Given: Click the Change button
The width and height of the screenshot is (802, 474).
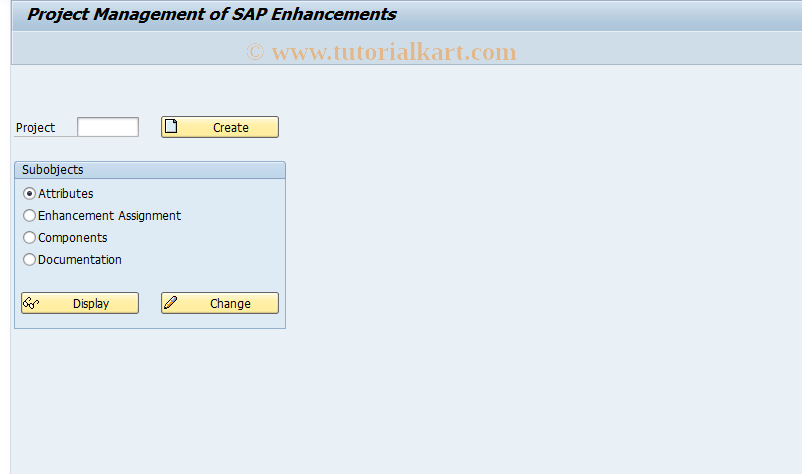Looking at the screenshot, I should 220,303.
